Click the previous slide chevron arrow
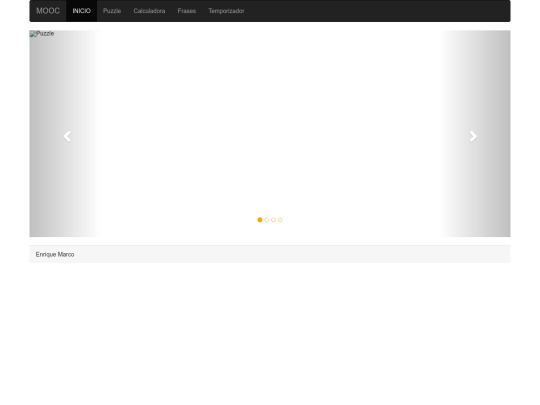The image size is (540, 405). tap(67, 136)
